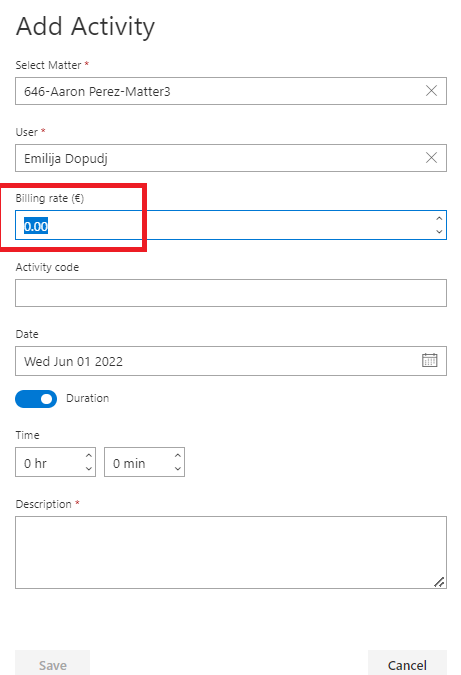Click the Cancel button

point(407,663)
